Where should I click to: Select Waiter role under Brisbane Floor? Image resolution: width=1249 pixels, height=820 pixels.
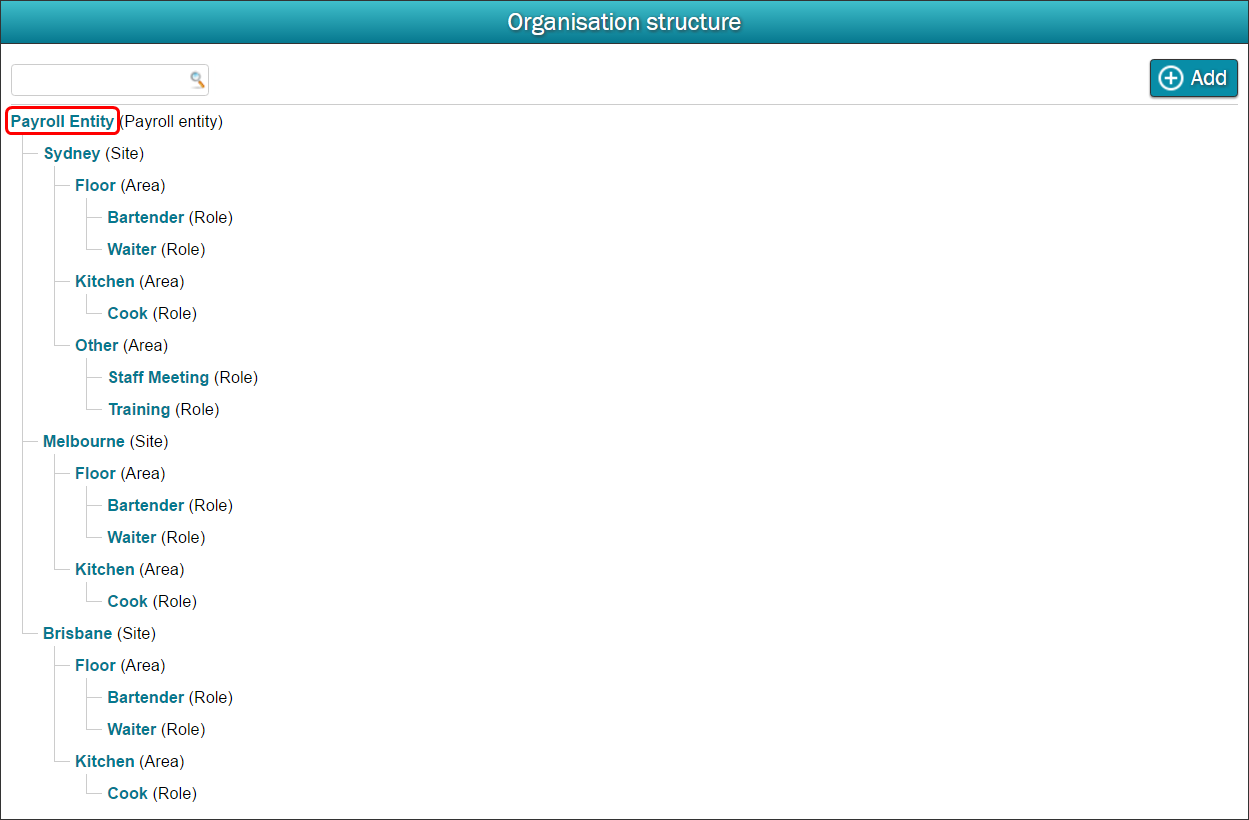click(x=132, y=729)
